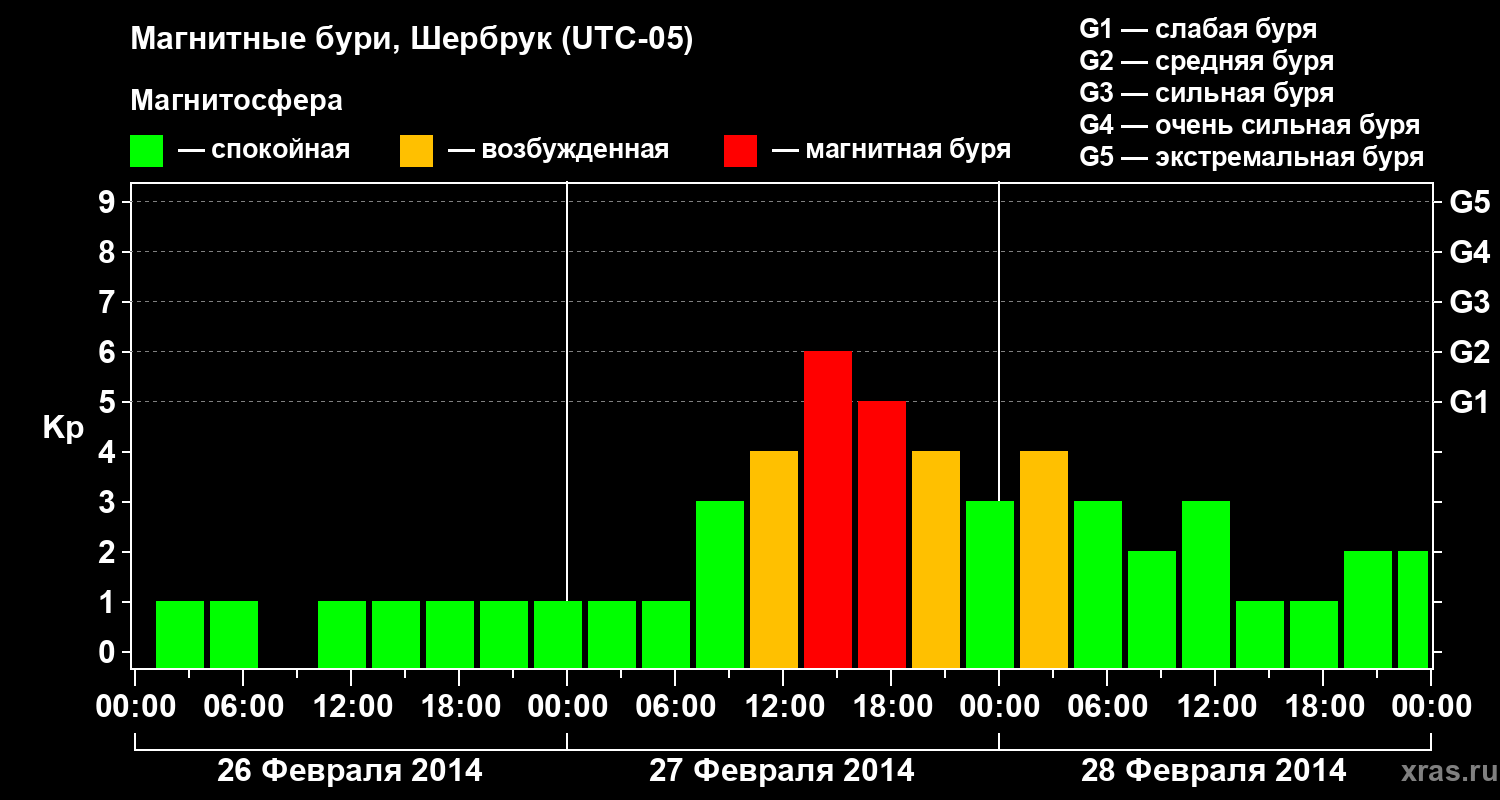Click the red 'магнитная буря' legend swatch

click(x=741, y=151)
